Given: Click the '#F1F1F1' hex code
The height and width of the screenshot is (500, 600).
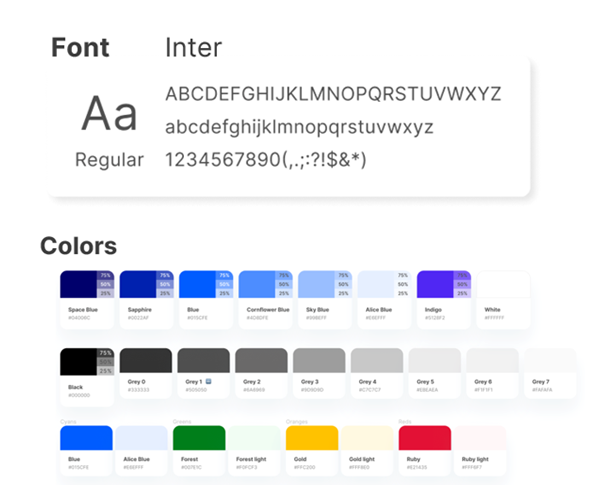Looking at the screenshot, I should tap(484, 390).
